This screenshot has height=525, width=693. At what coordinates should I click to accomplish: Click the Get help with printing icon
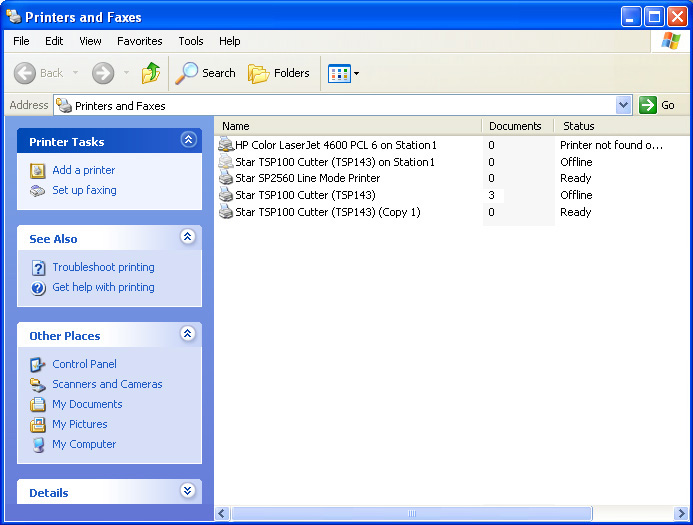[x=38, y=288]
